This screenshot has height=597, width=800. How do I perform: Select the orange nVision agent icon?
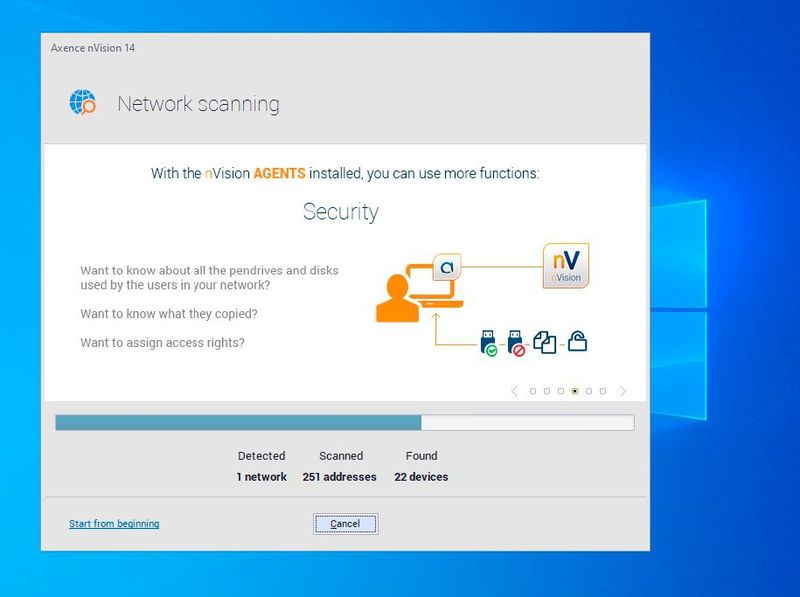click(447, 266)
